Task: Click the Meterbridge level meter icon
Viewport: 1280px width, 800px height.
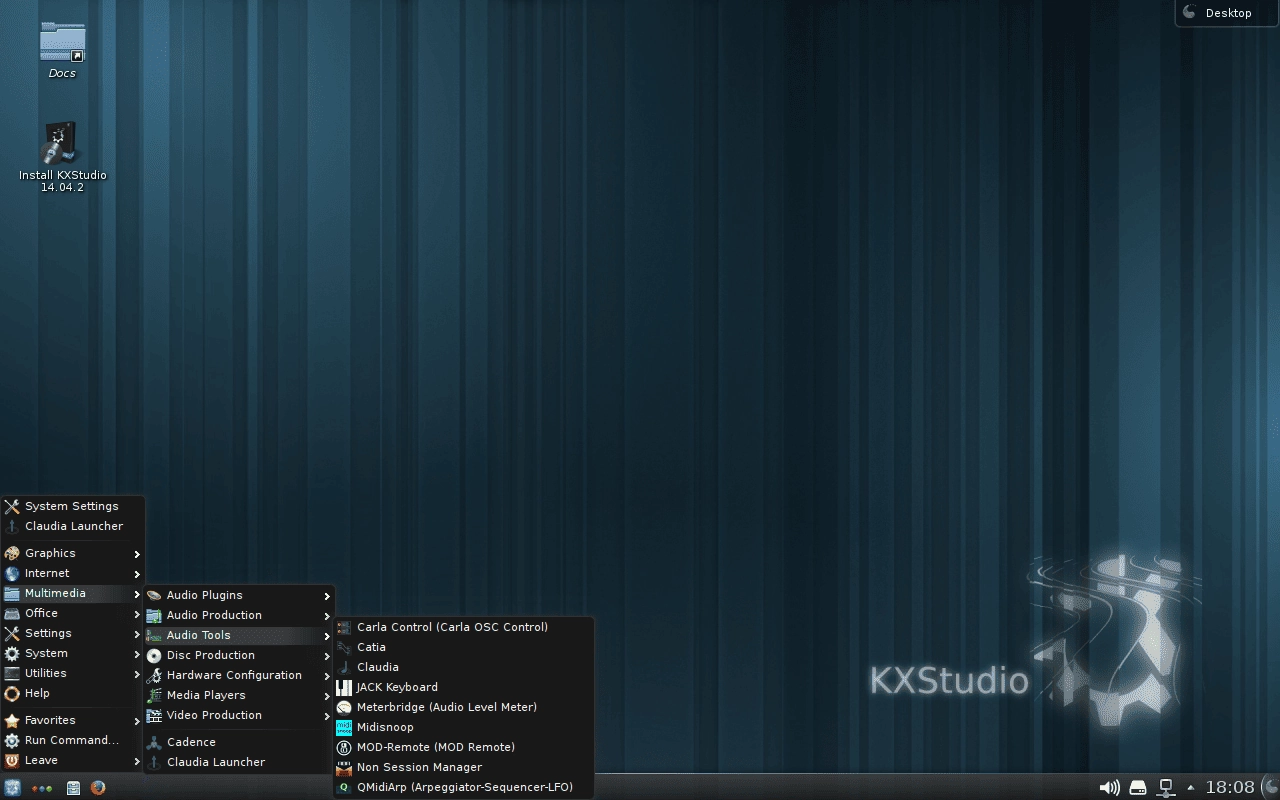Action: (x=344, y=707)
